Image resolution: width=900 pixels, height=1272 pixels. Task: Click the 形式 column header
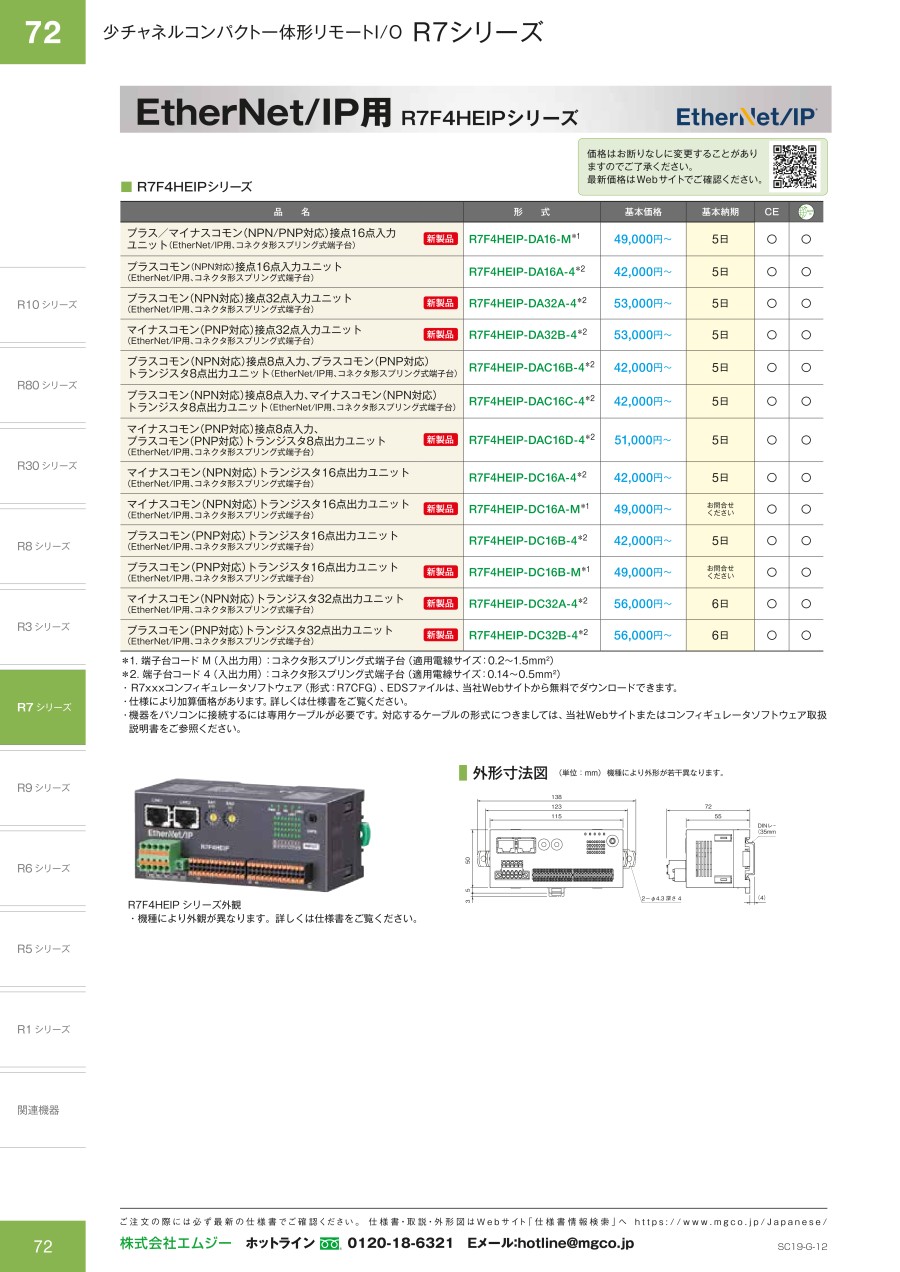(x=531, y=212)
